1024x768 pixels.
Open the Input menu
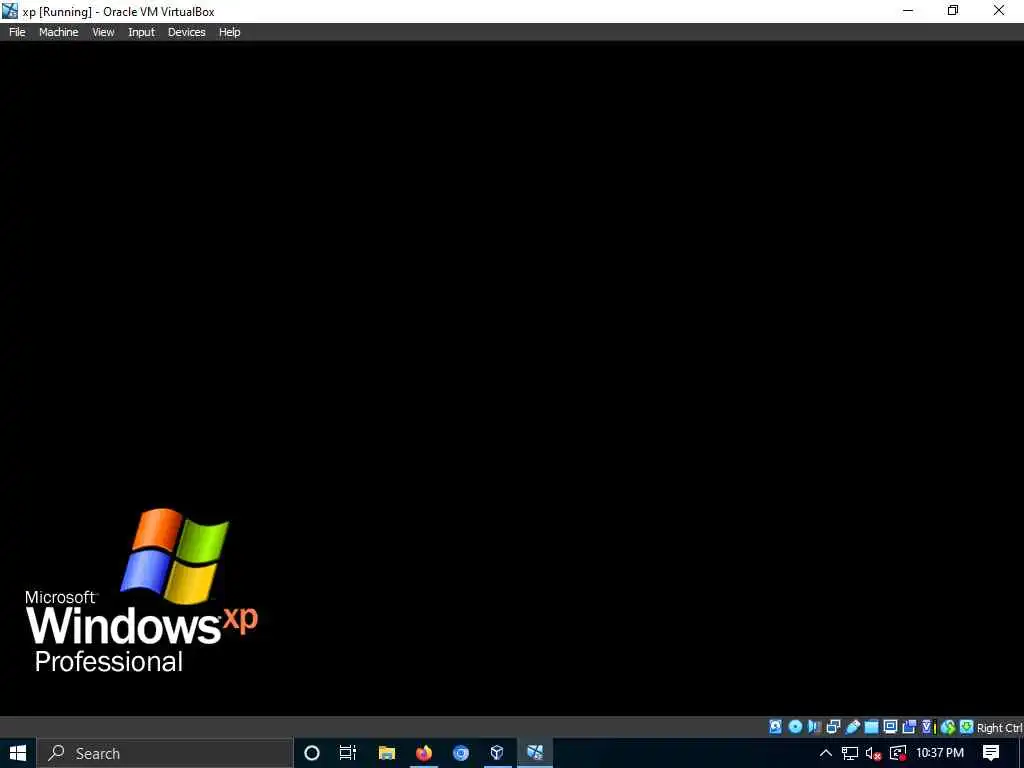tap(142, 32)
